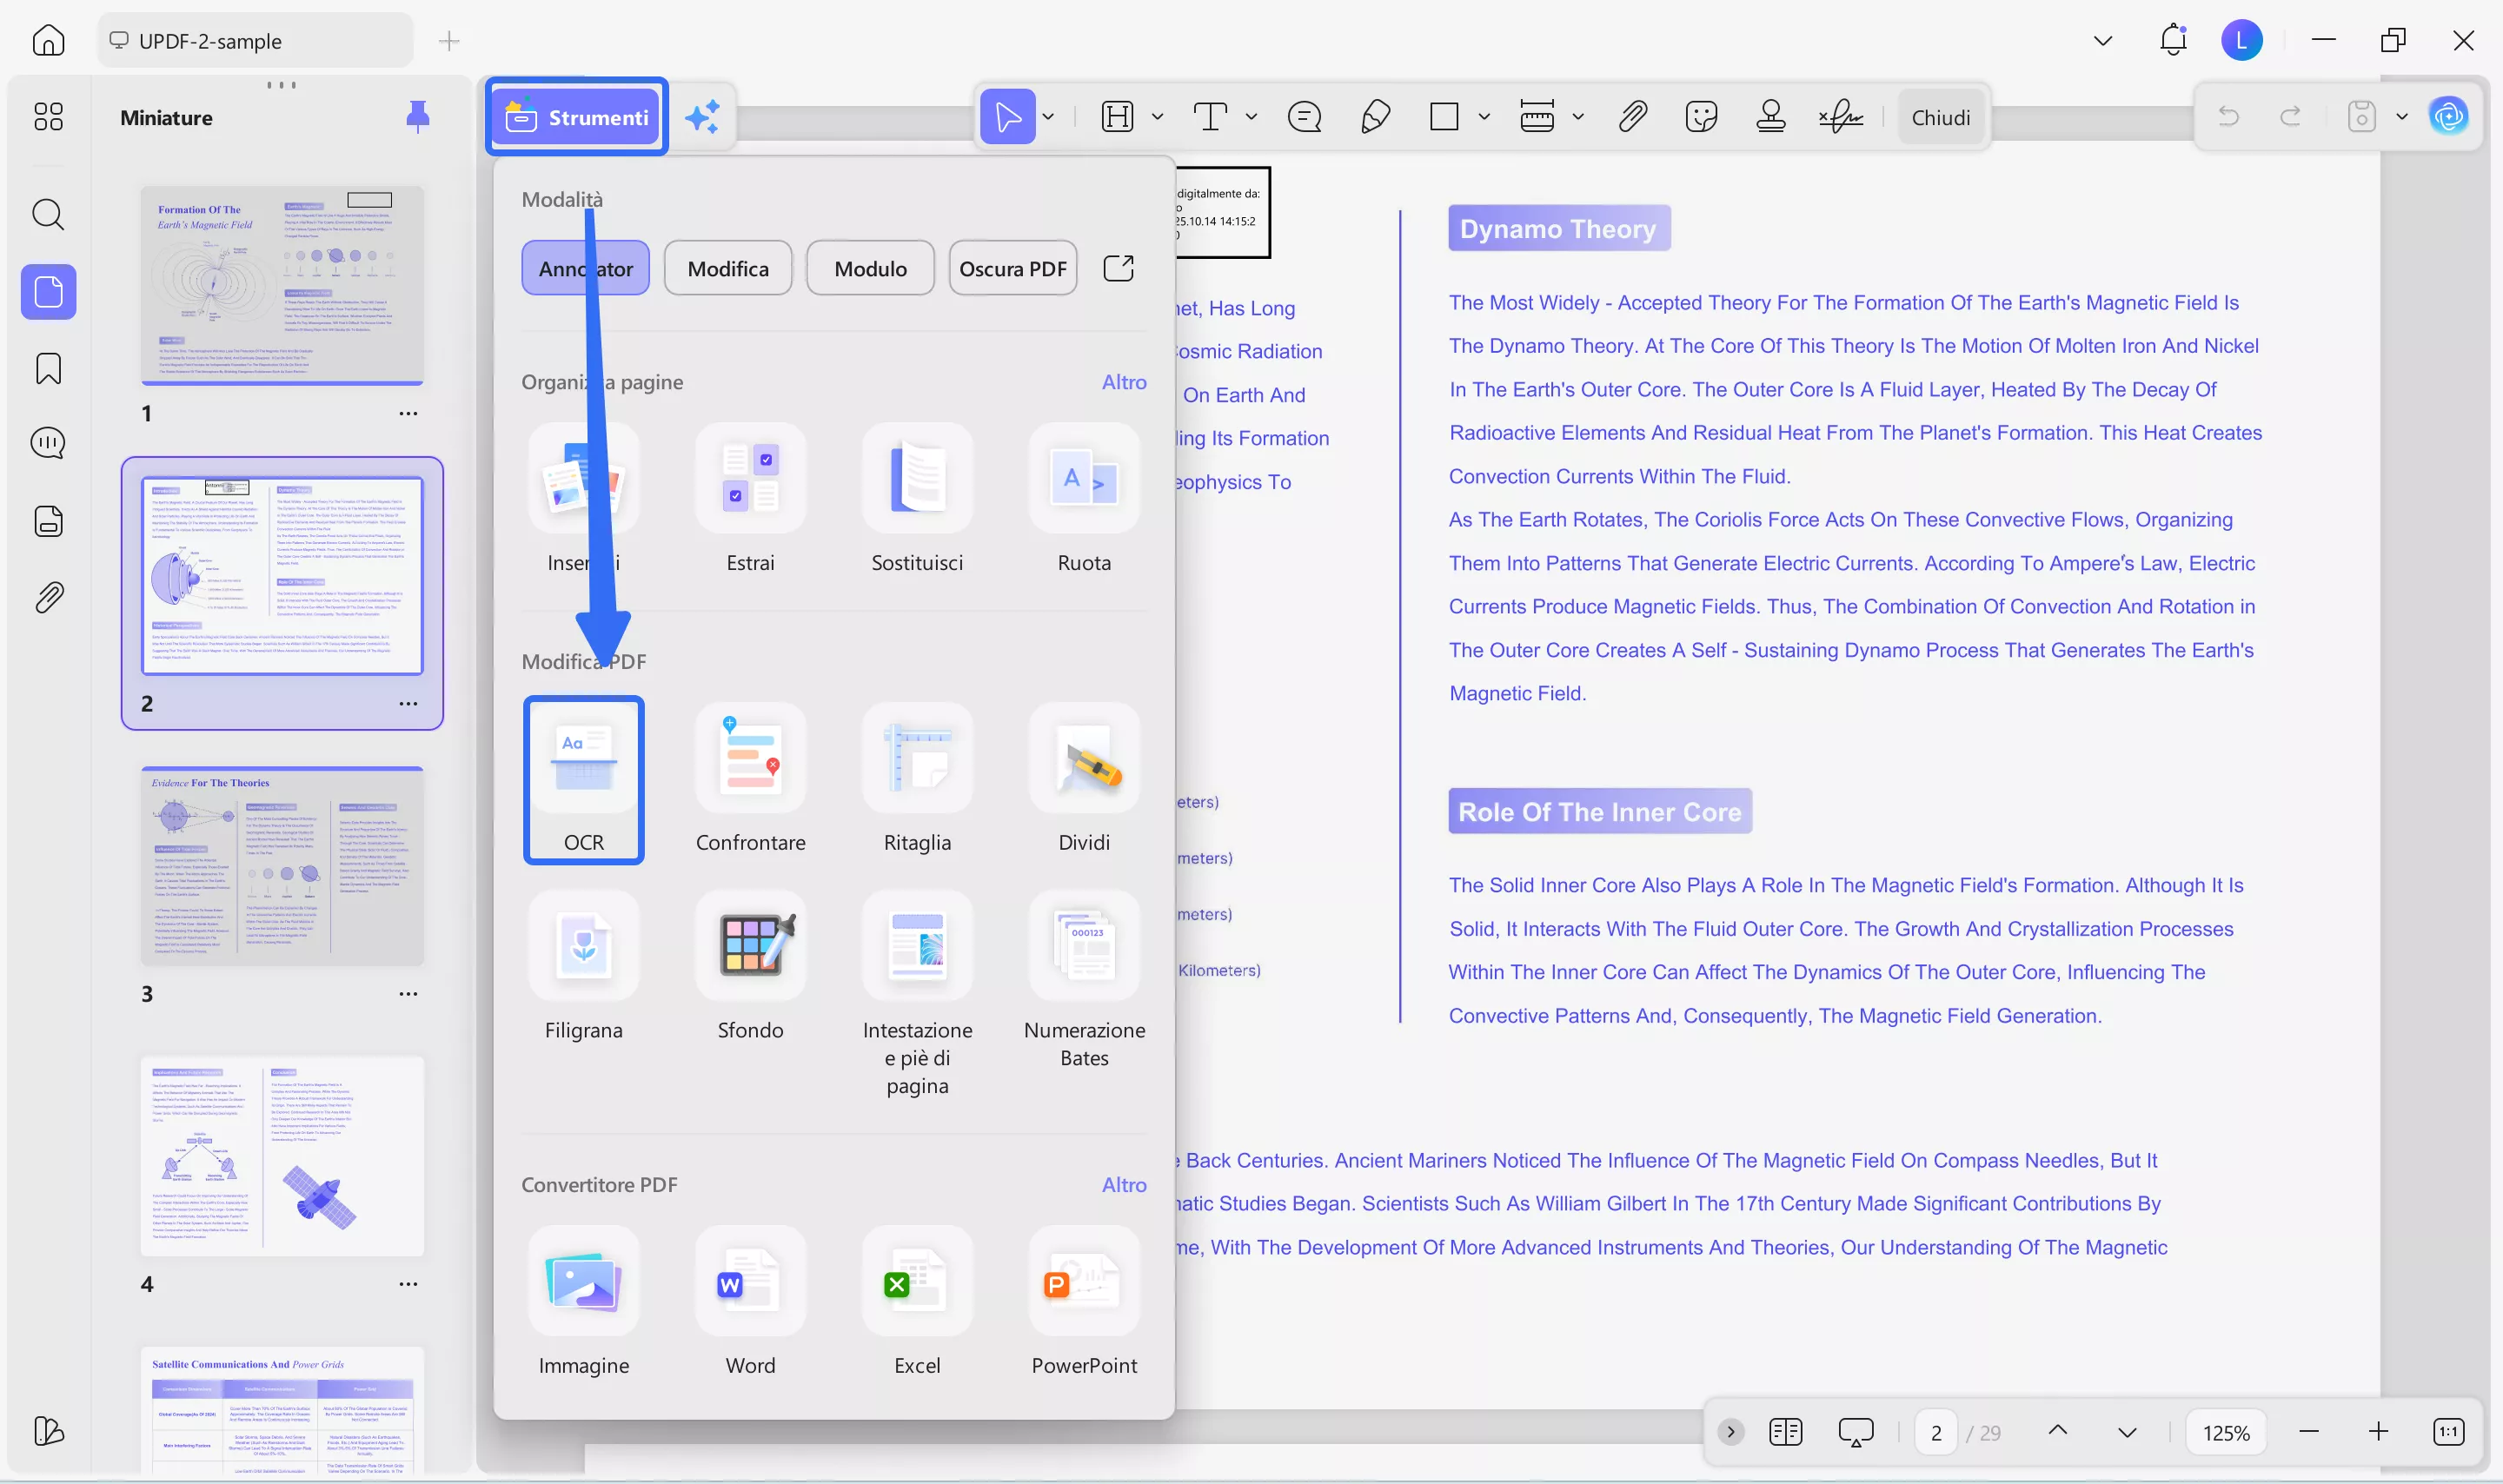Select the stamp tool in toolbar
The width and height of the screenshot is (2503, 1484).
click(1770, 117)
